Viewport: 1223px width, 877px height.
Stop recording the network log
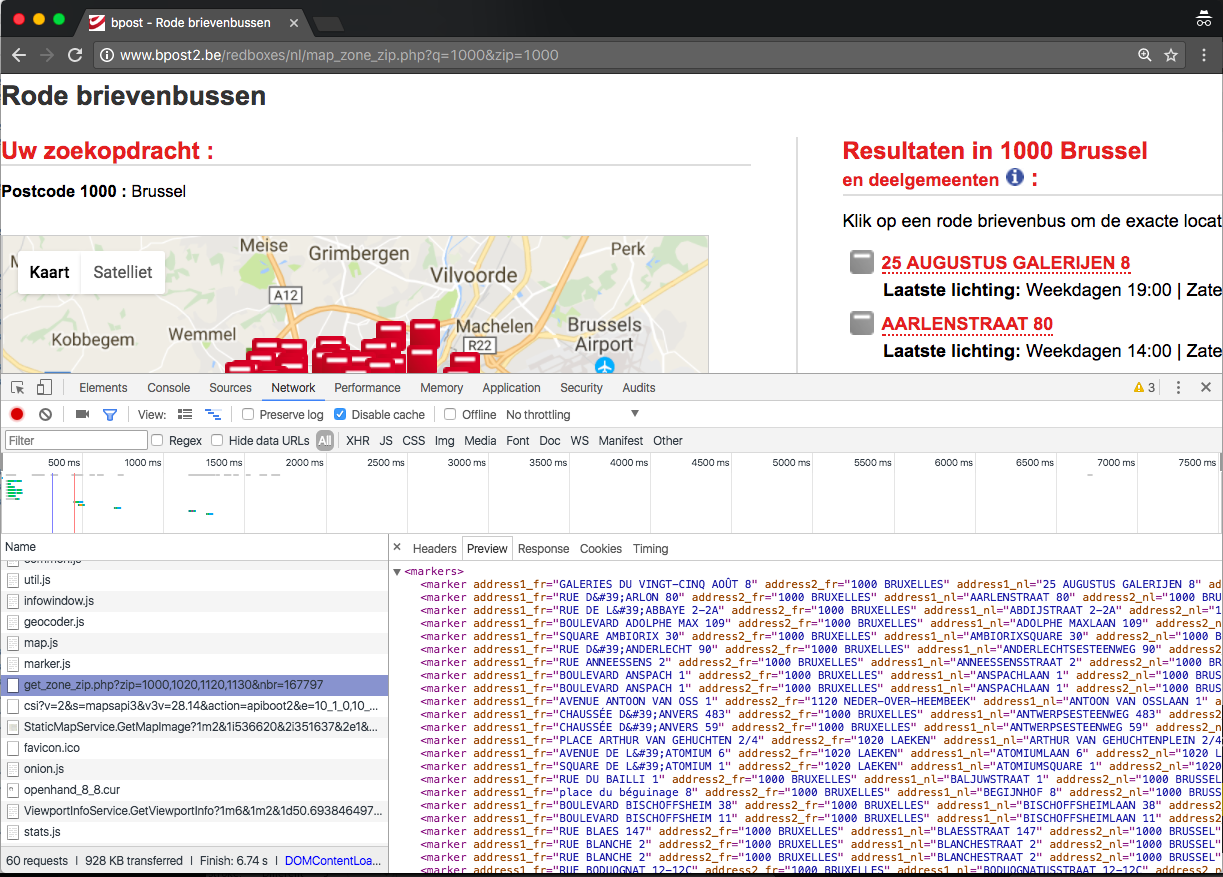pyautogui.click(x=17, y=415)
